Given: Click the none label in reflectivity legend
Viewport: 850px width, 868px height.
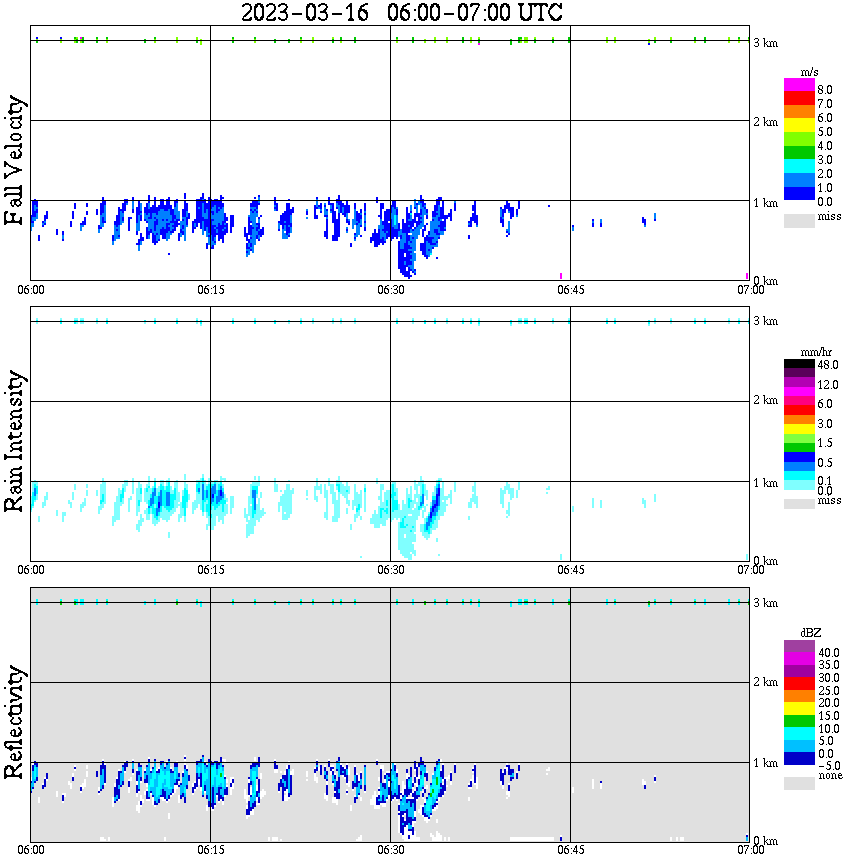Looking at the screenshot, I should point(830,776).
